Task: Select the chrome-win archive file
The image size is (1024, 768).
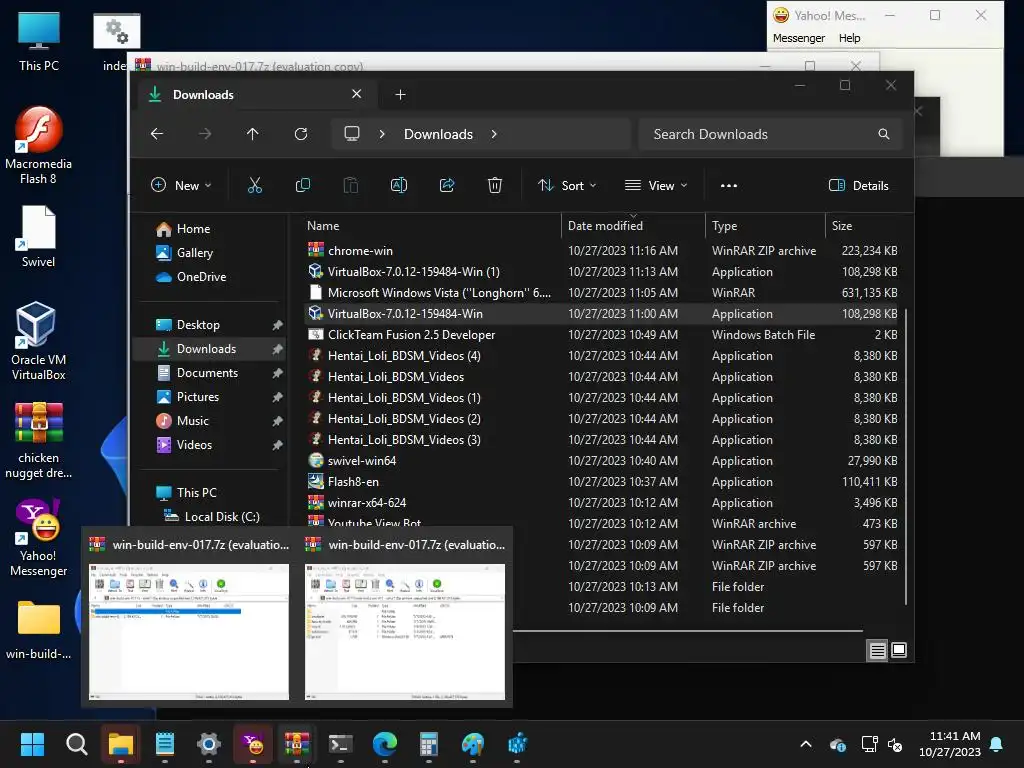Action: coord(360,251)
